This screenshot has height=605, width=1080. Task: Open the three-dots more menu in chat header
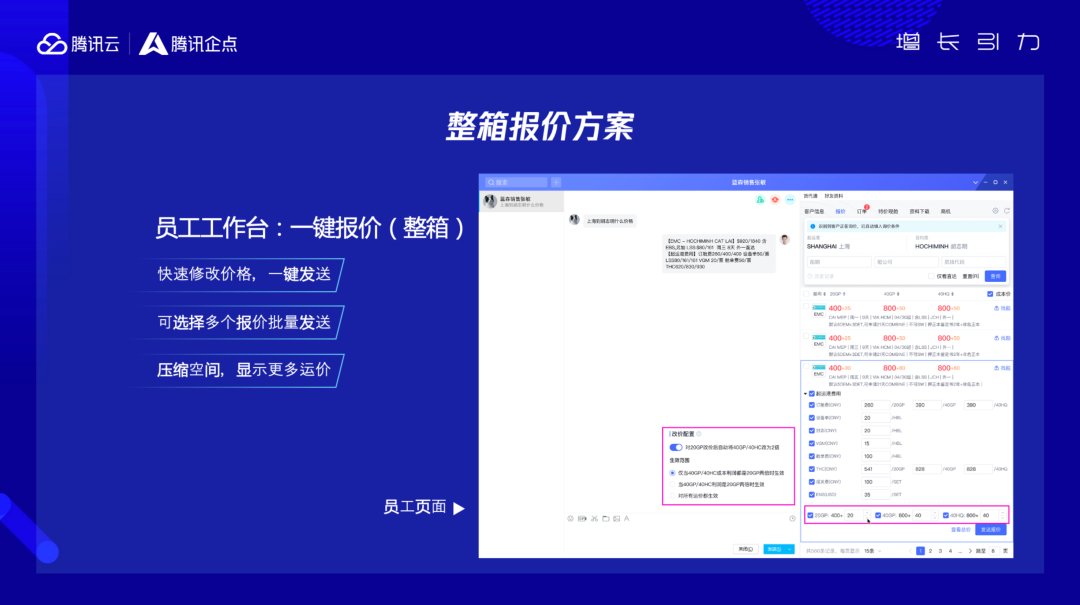point(790,200)
